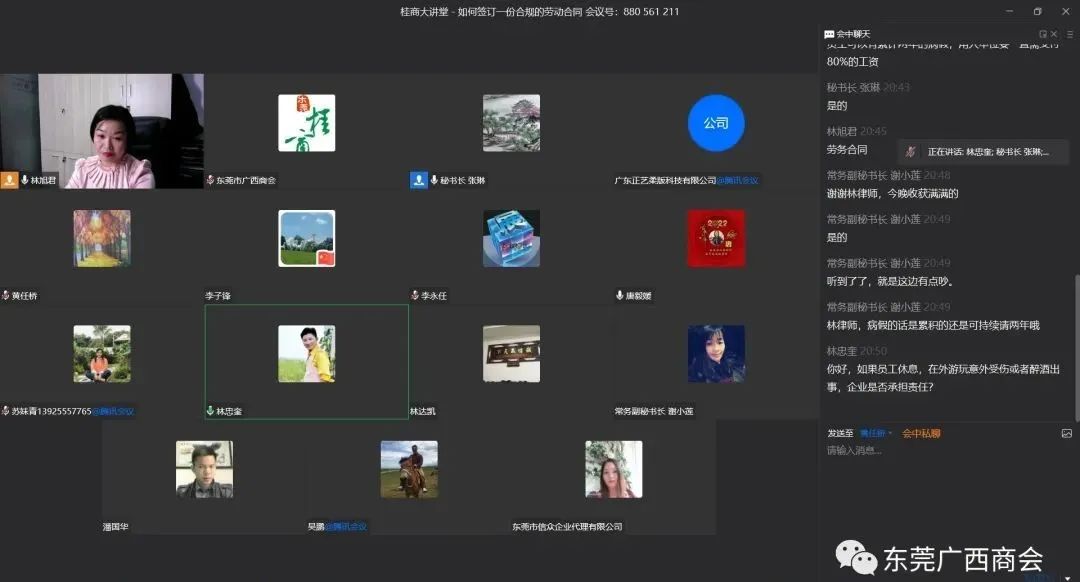Select 潘国华's portrait avatar
This screenshot has height=582, width=1080.
coord(205,469)
